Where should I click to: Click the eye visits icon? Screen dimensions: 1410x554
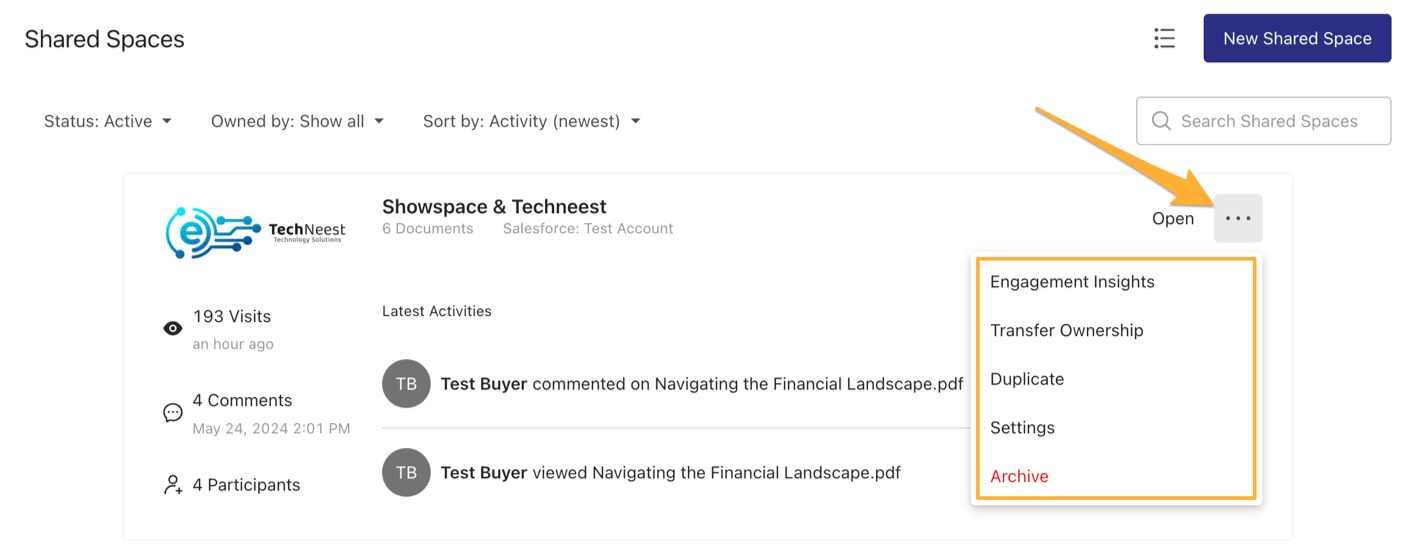173,328
